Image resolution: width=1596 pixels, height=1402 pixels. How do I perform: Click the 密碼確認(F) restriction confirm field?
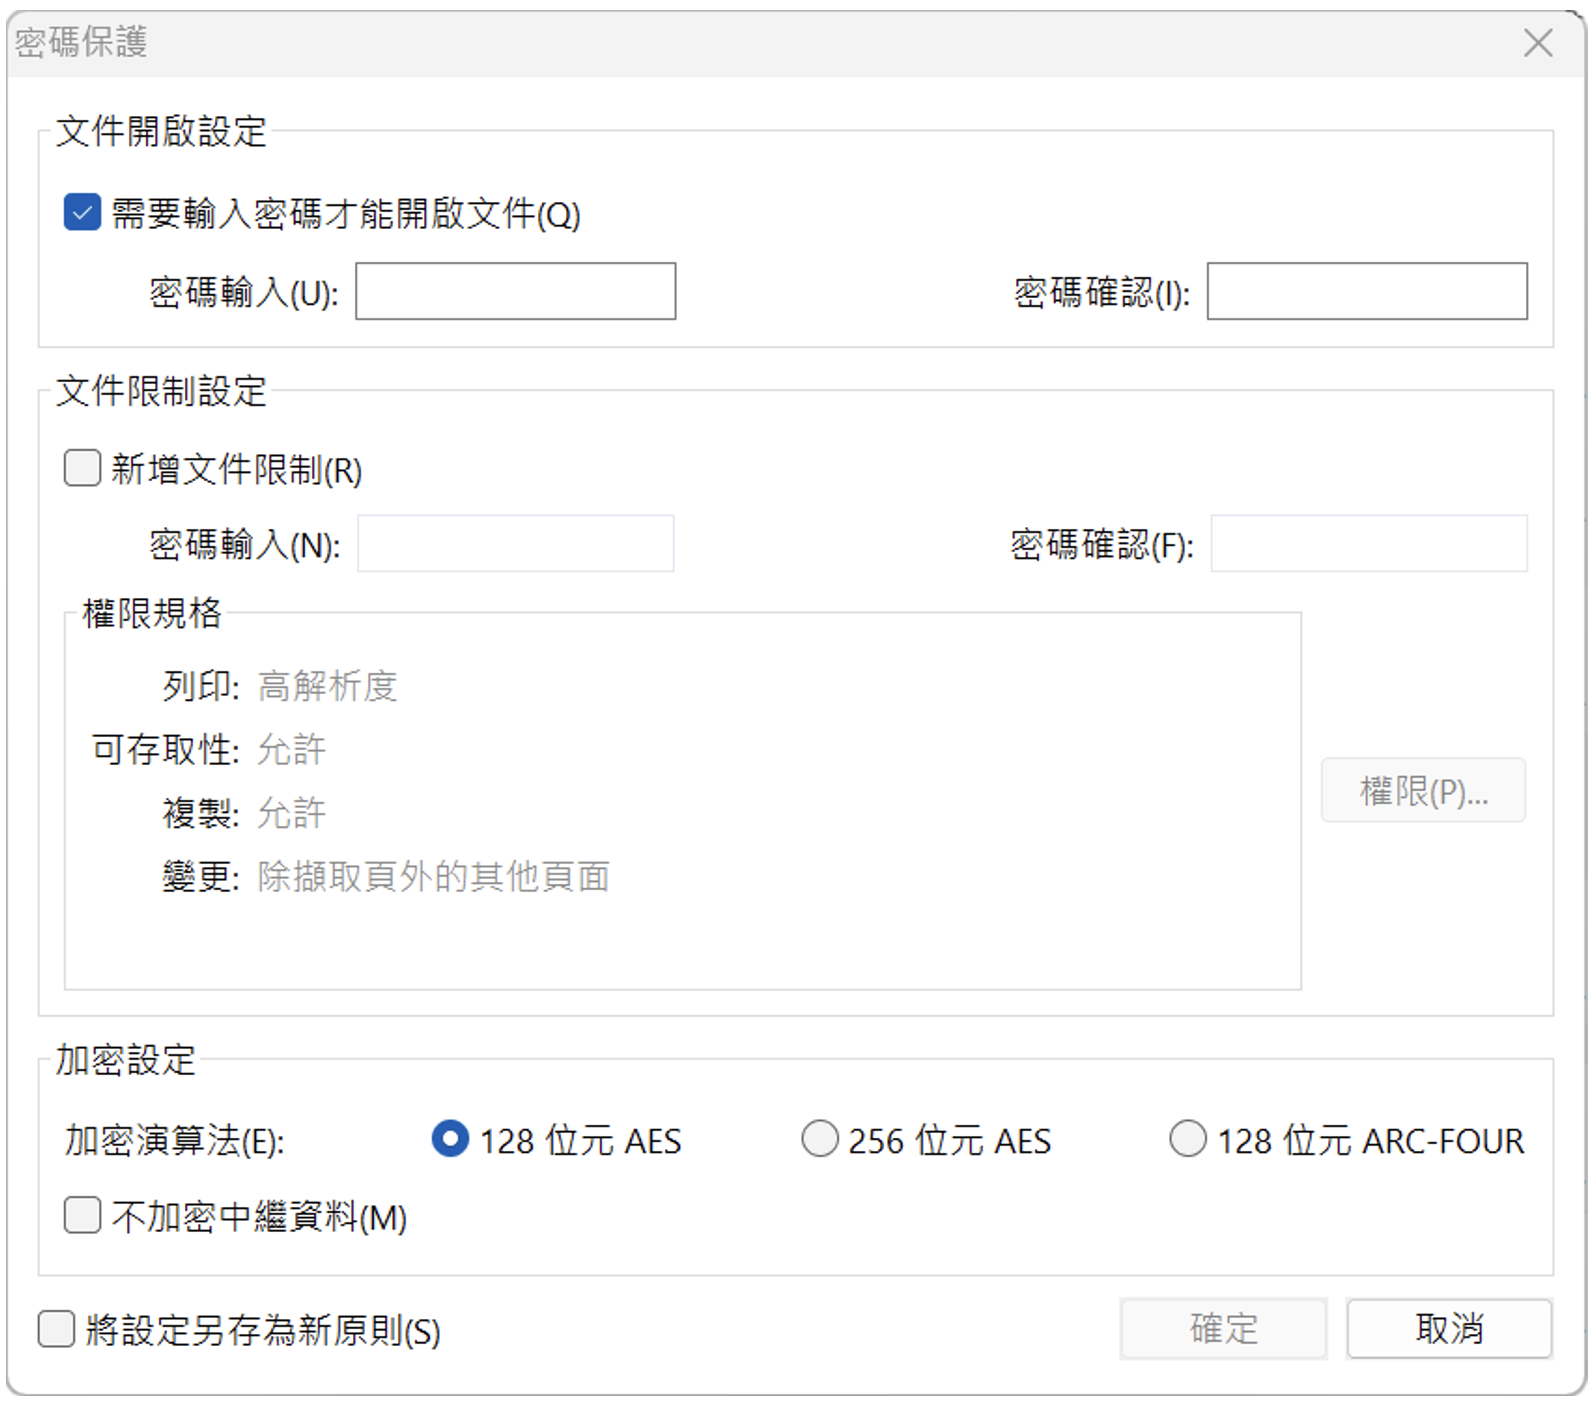click(x=1368, y=544)
